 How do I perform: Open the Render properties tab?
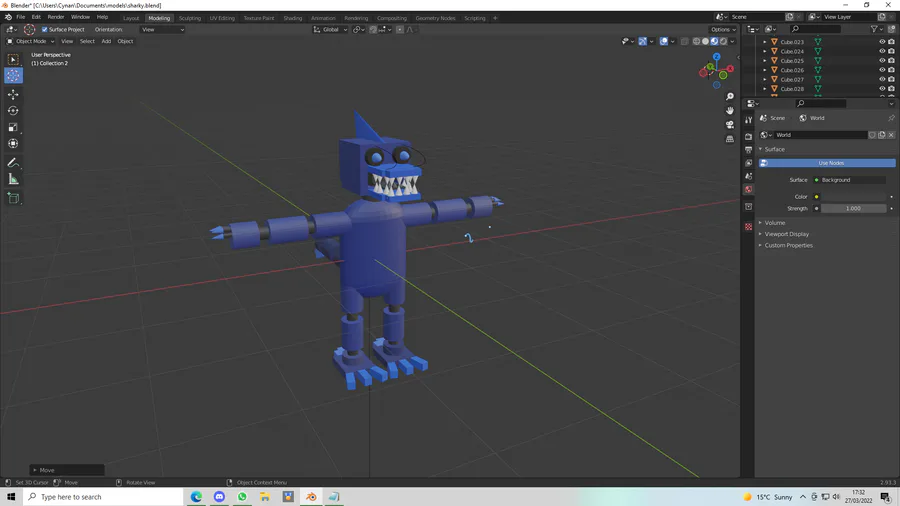tap(748, 137)
